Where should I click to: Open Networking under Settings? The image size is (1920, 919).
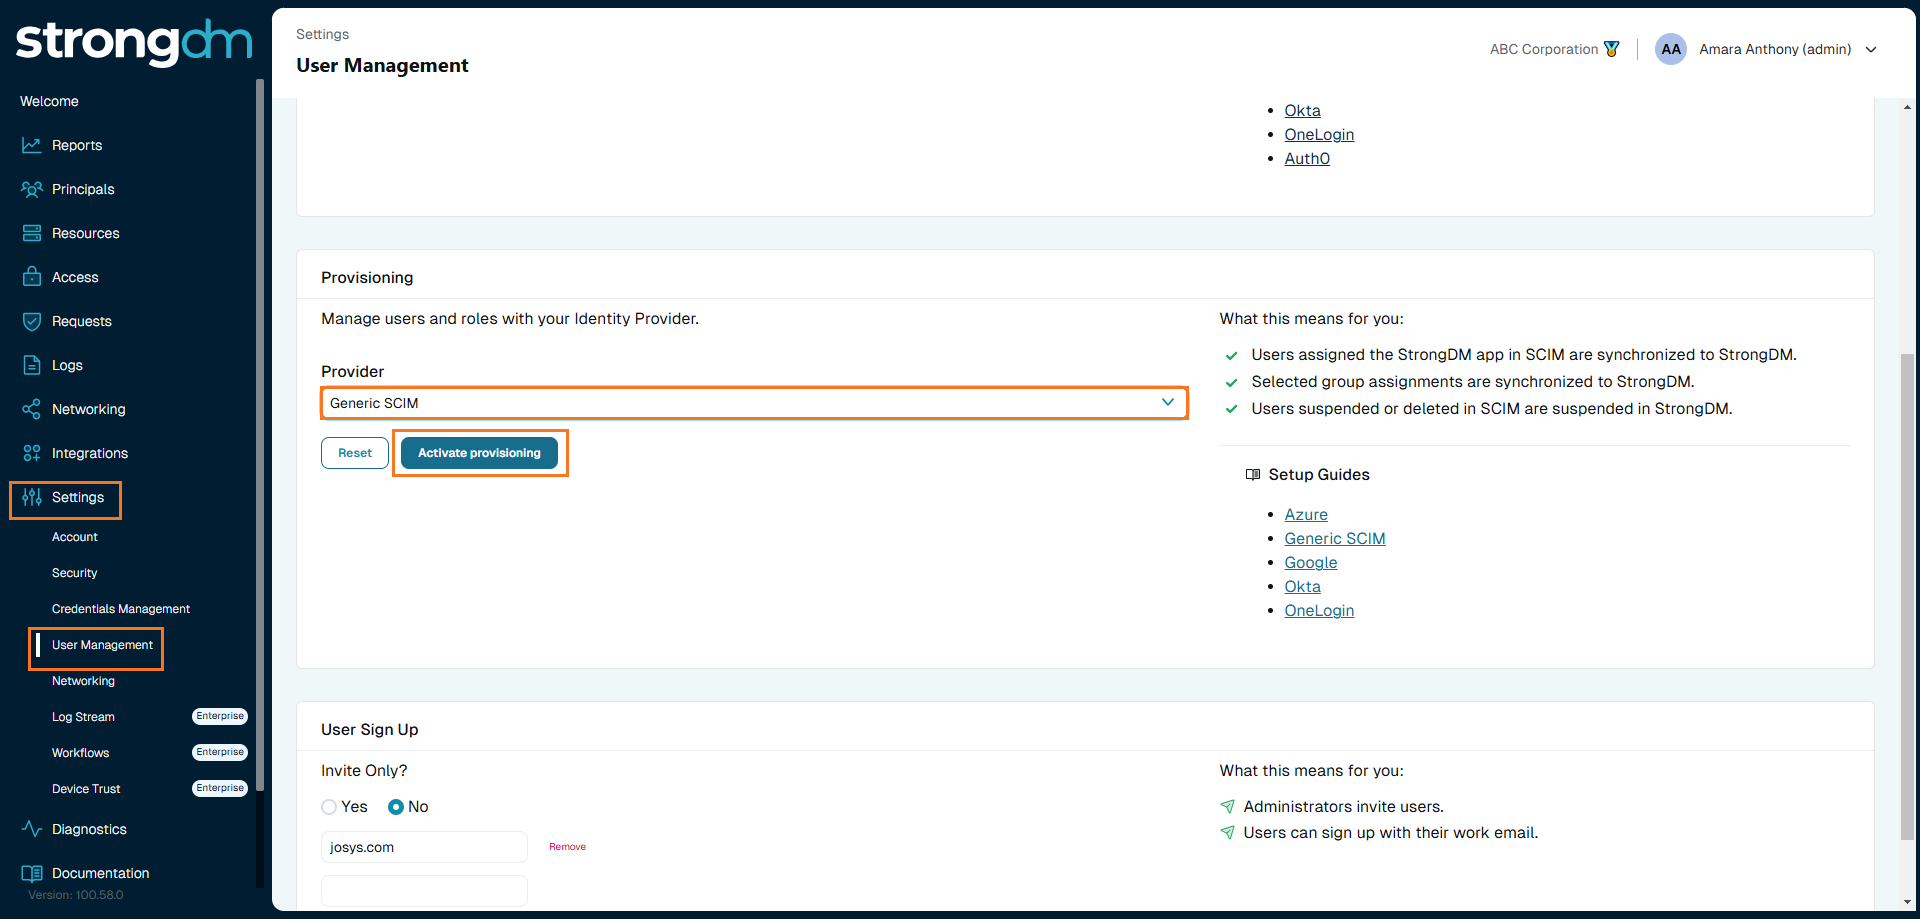pos(83,681)
